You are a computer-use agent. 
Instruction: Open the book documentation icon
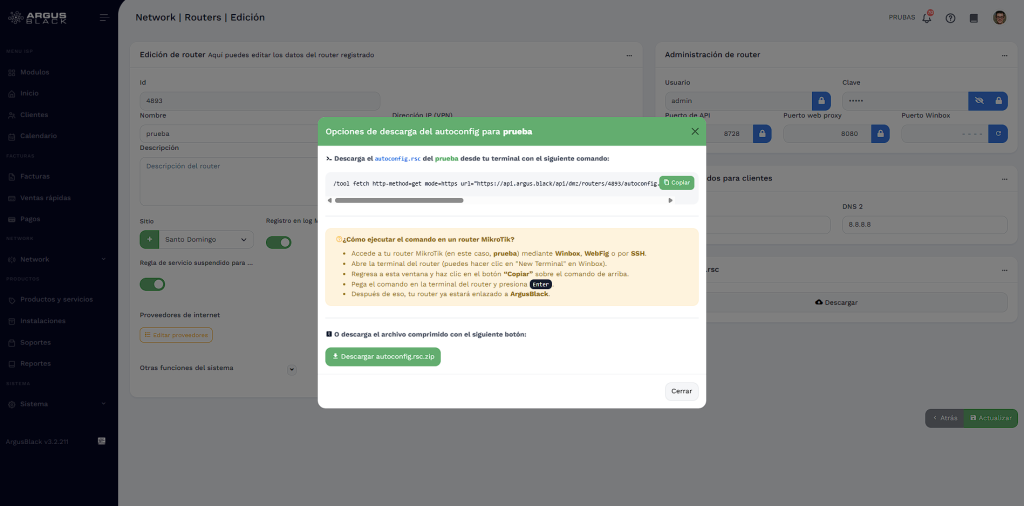point(974,18)
